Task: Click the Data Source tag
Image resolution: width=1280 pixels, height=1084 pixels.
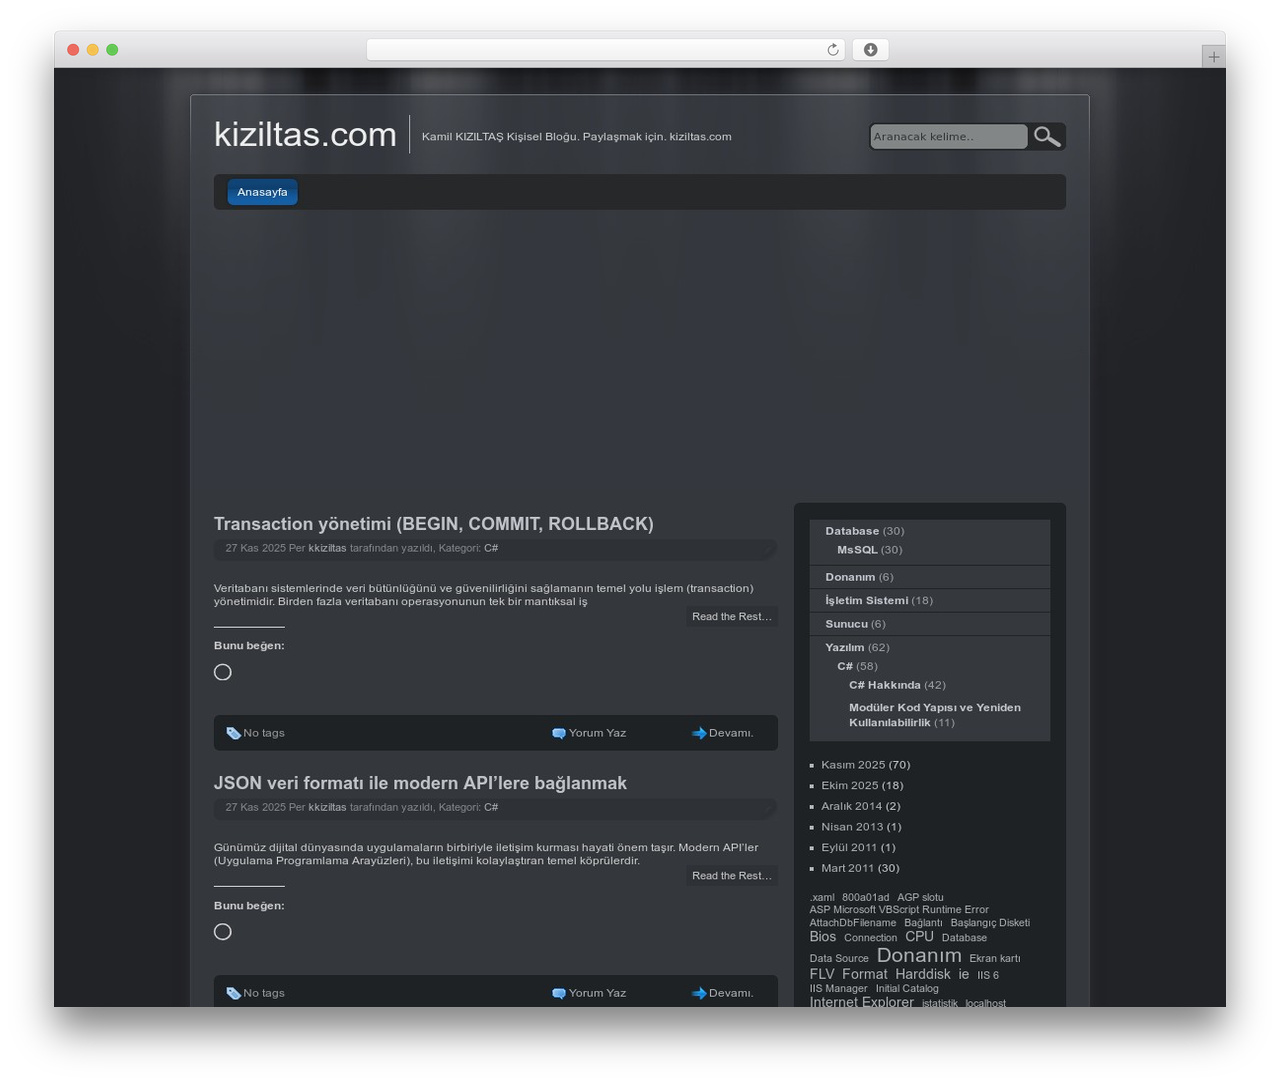Action: (x=839, y=958)
